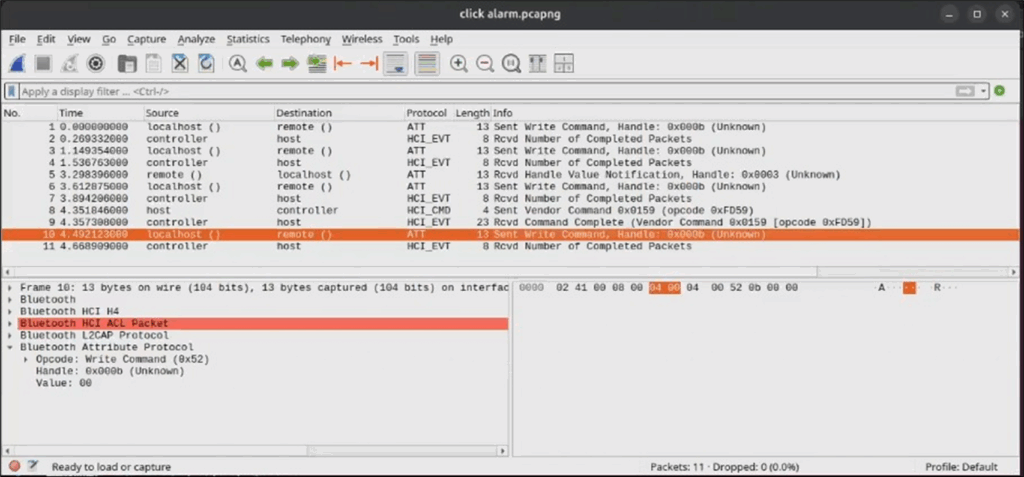Screen dimensions: 1024x477
Task: Sort by the Info column header
Action: click(x=755, y=113)
